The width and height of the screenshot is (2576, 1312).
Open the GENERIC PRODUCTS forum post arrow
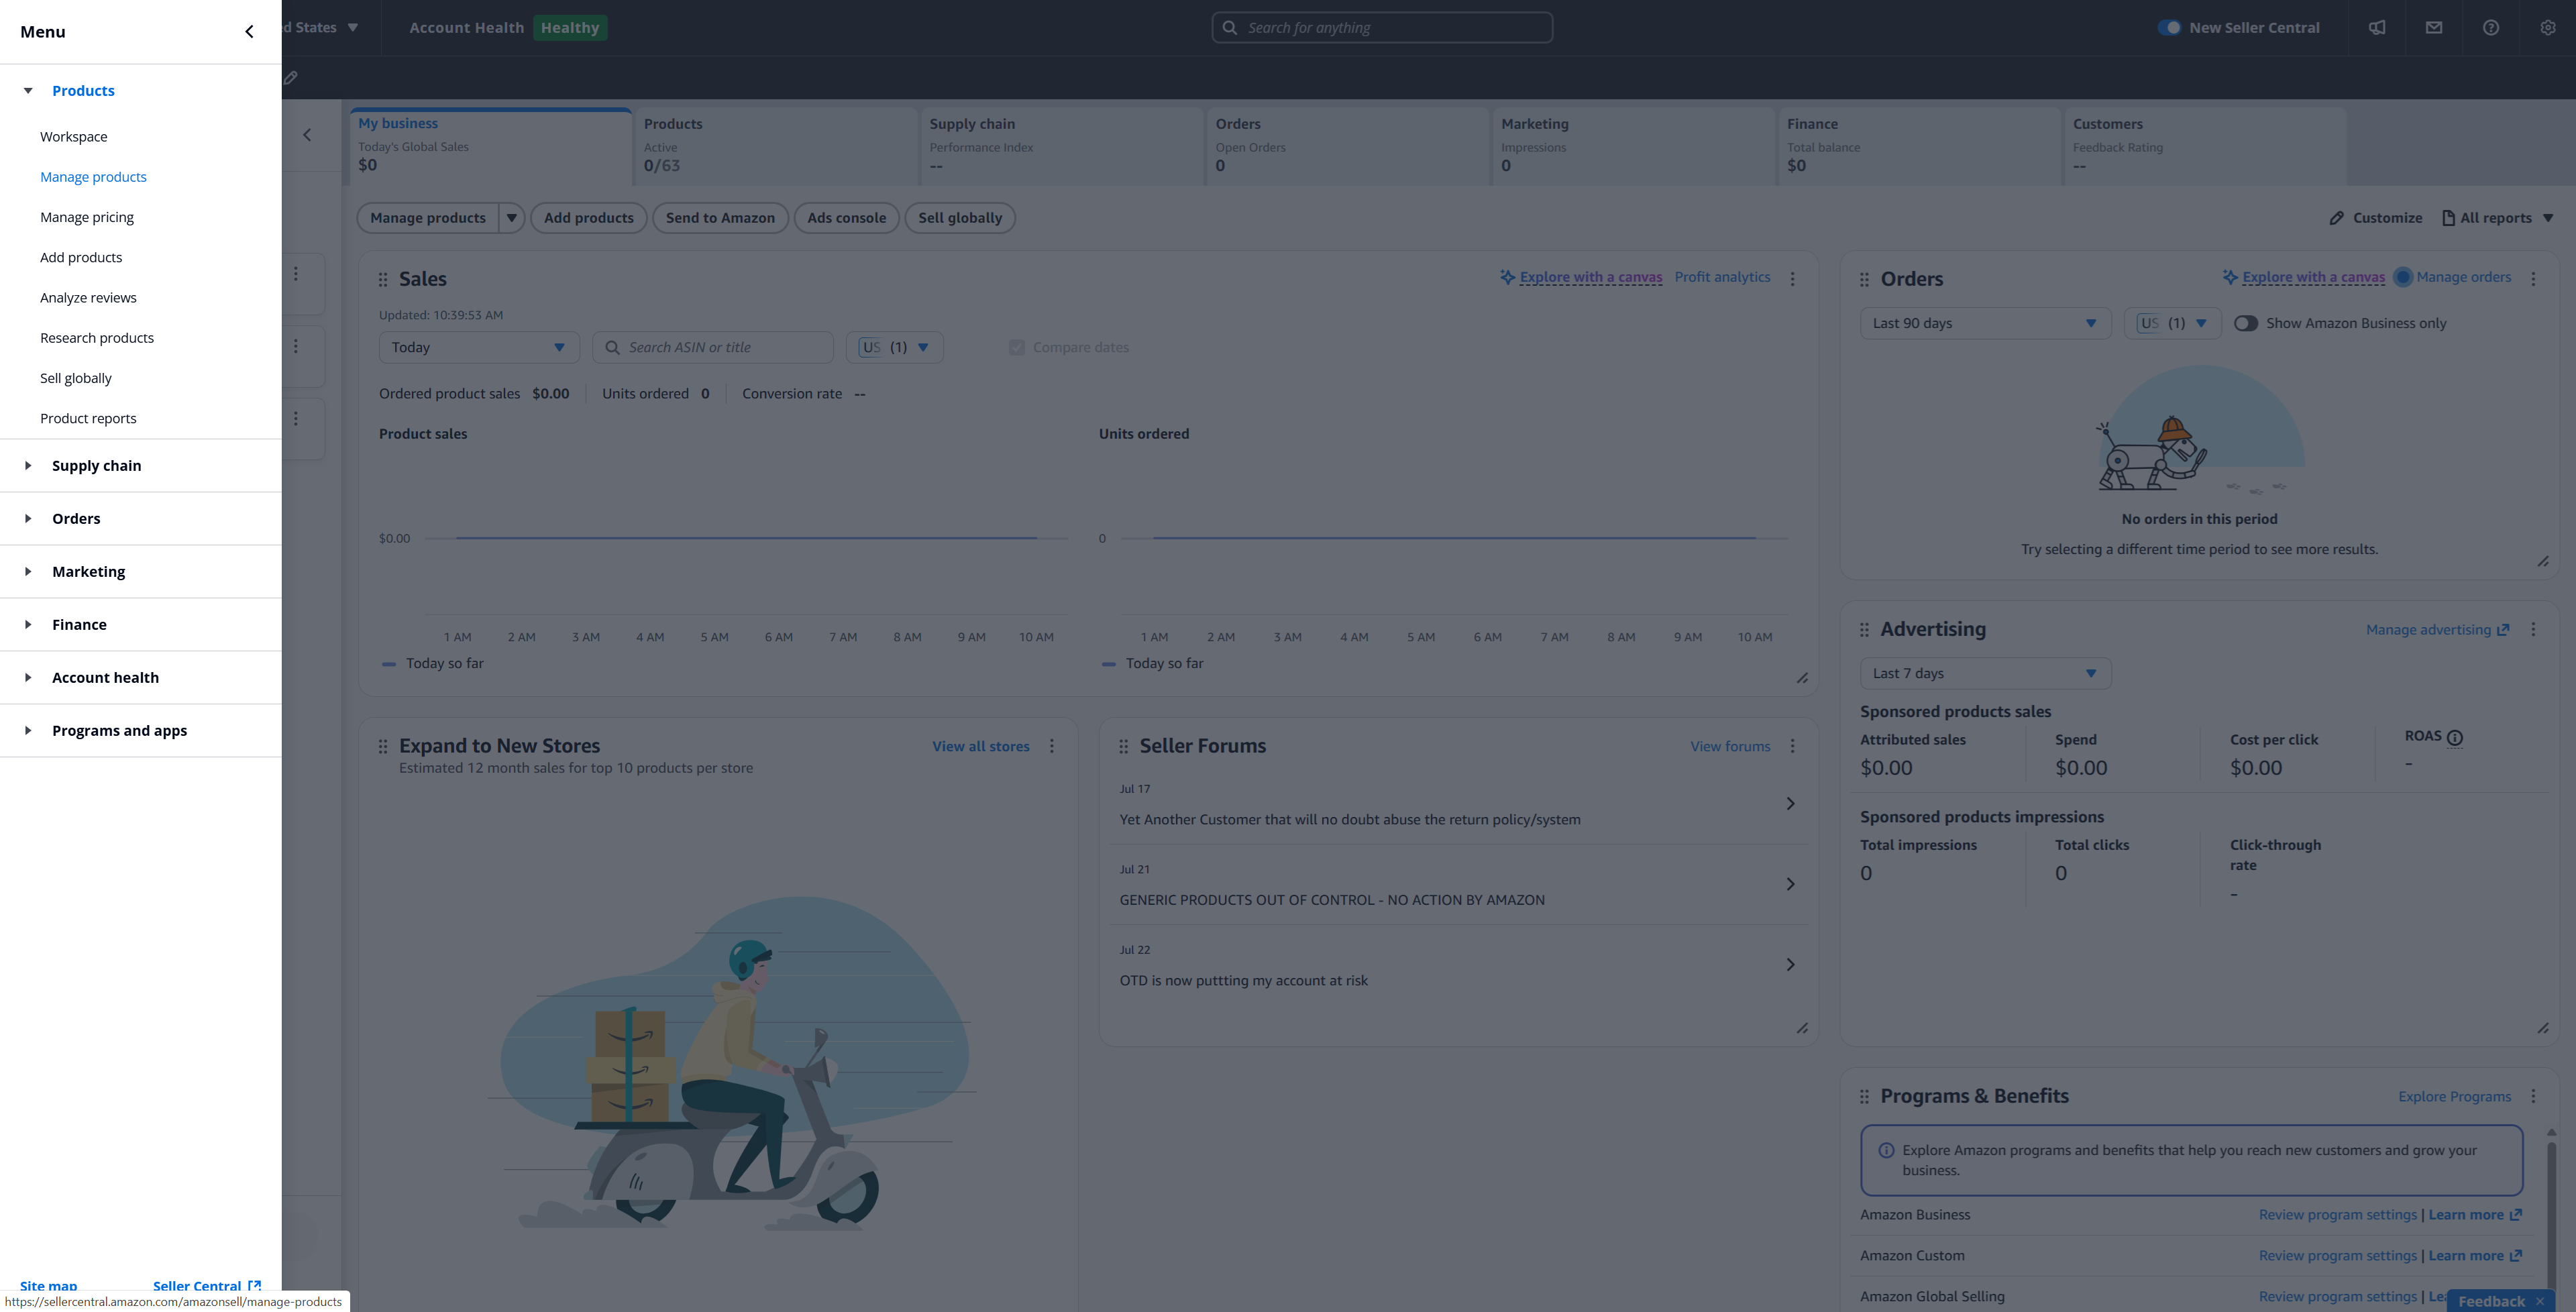1790,884
